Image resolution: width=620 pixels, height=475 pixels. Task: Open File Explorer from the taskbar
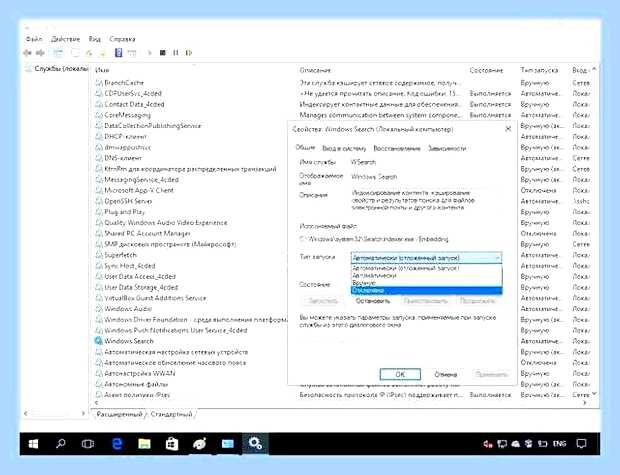[x=144, y=444]
